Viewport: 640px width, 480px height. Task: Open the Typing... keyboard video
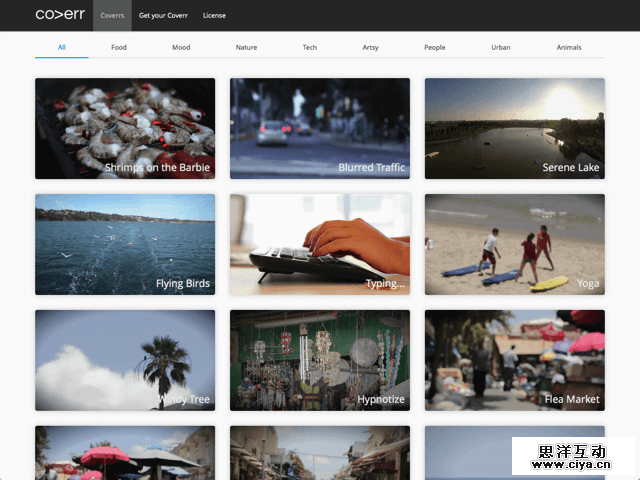(x=320, y=244)
